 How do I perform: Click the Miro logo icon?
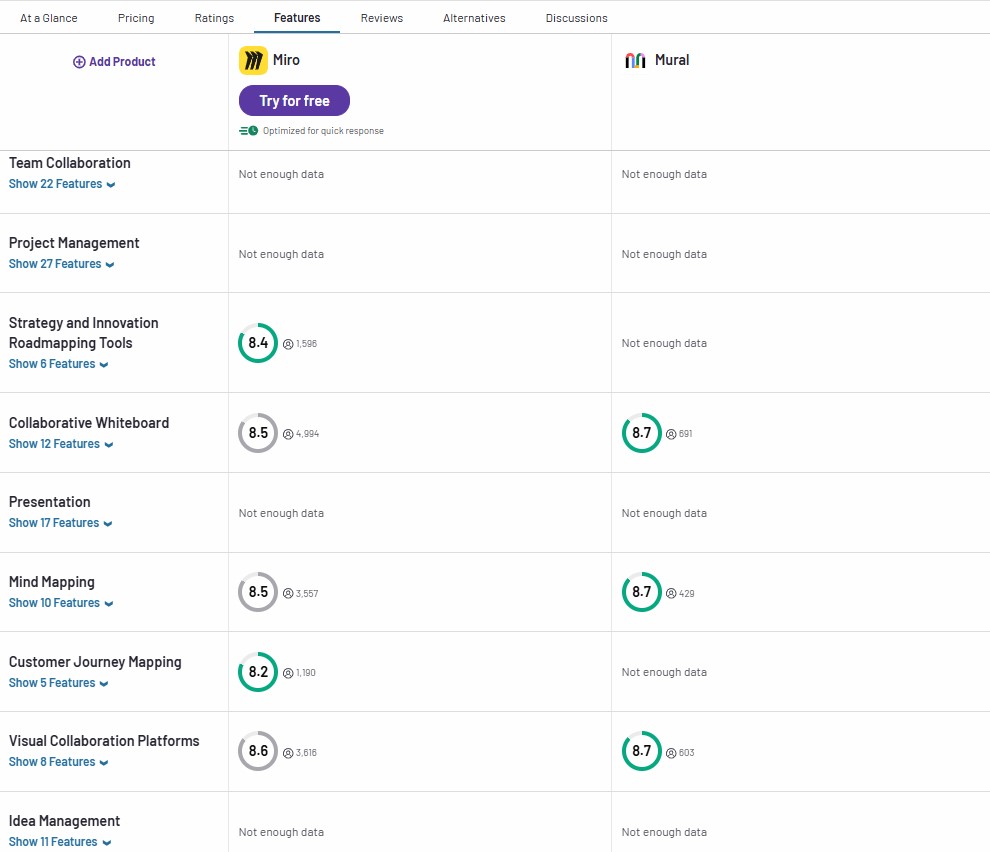coord(253,61)
